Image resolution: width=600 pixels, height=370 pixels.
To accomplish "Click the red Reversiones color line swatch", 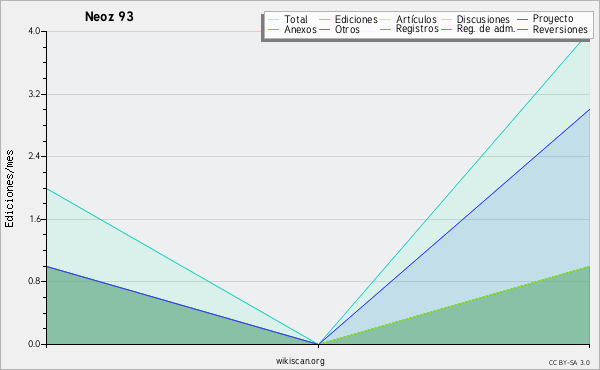I will click(x=522, y=29).
